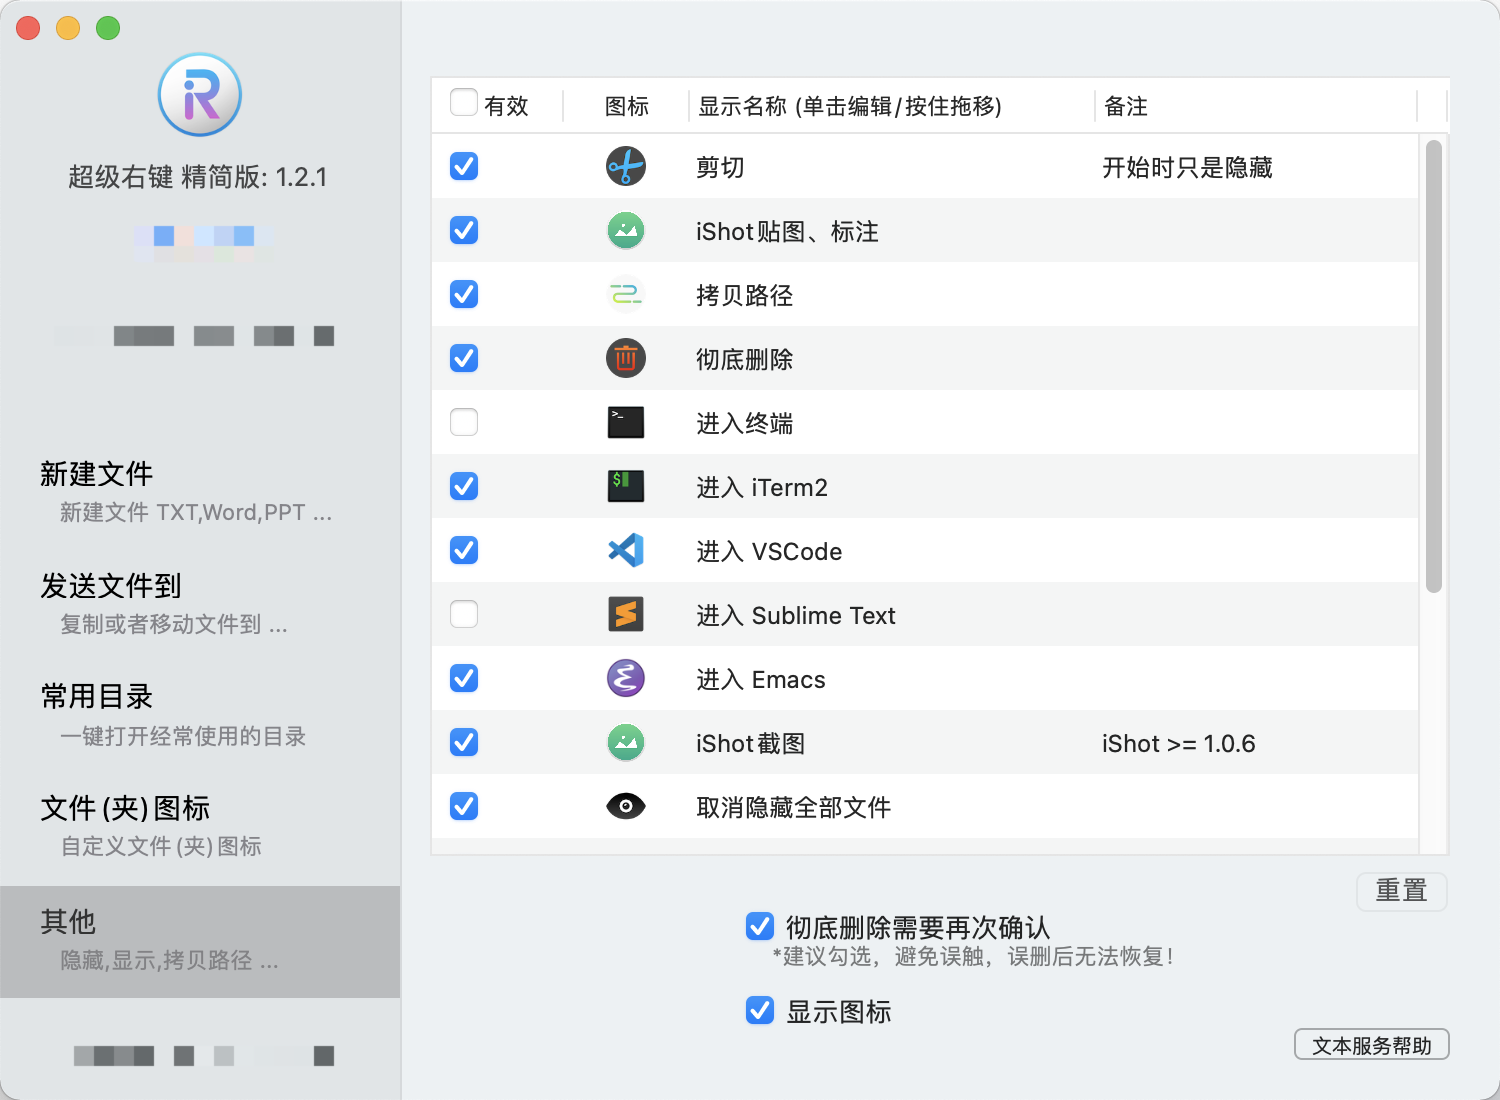Click the eye icon for 取消隐藏全部文件
The image size is (1500, 1100).
click(626, 806)
